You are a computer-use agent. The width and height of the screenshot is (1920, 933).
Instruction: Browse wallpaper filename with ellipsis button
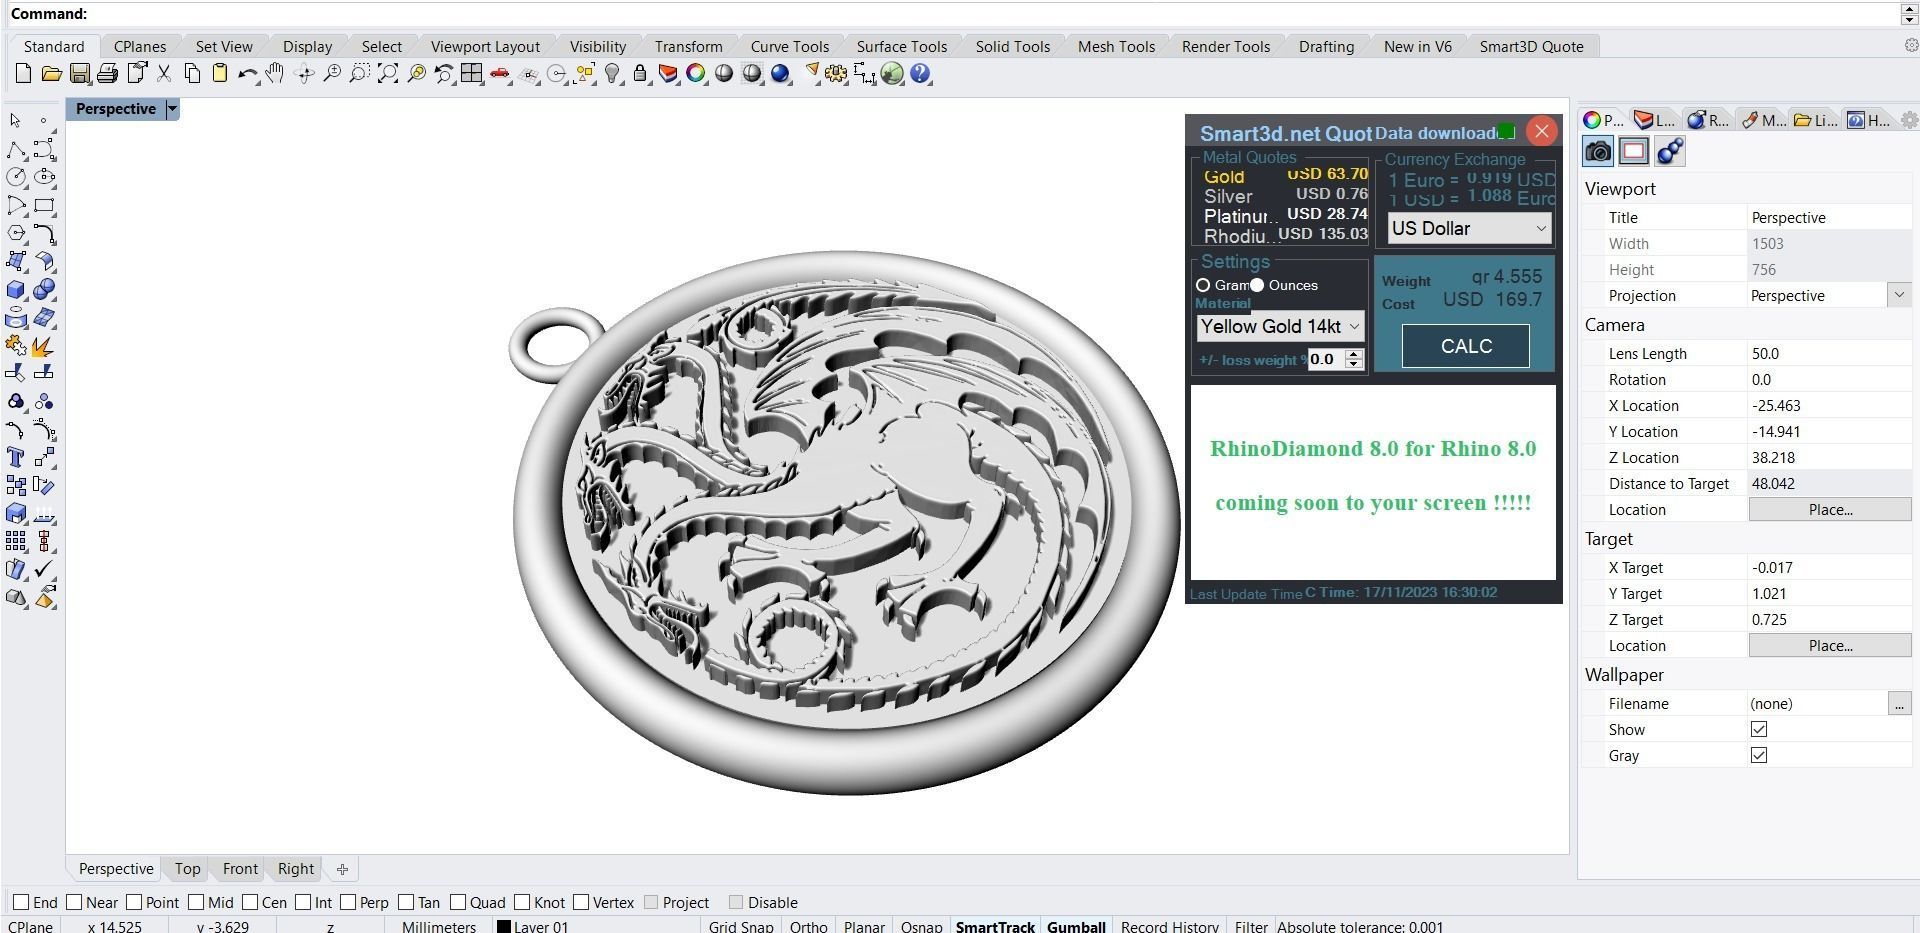[1899, 703]
